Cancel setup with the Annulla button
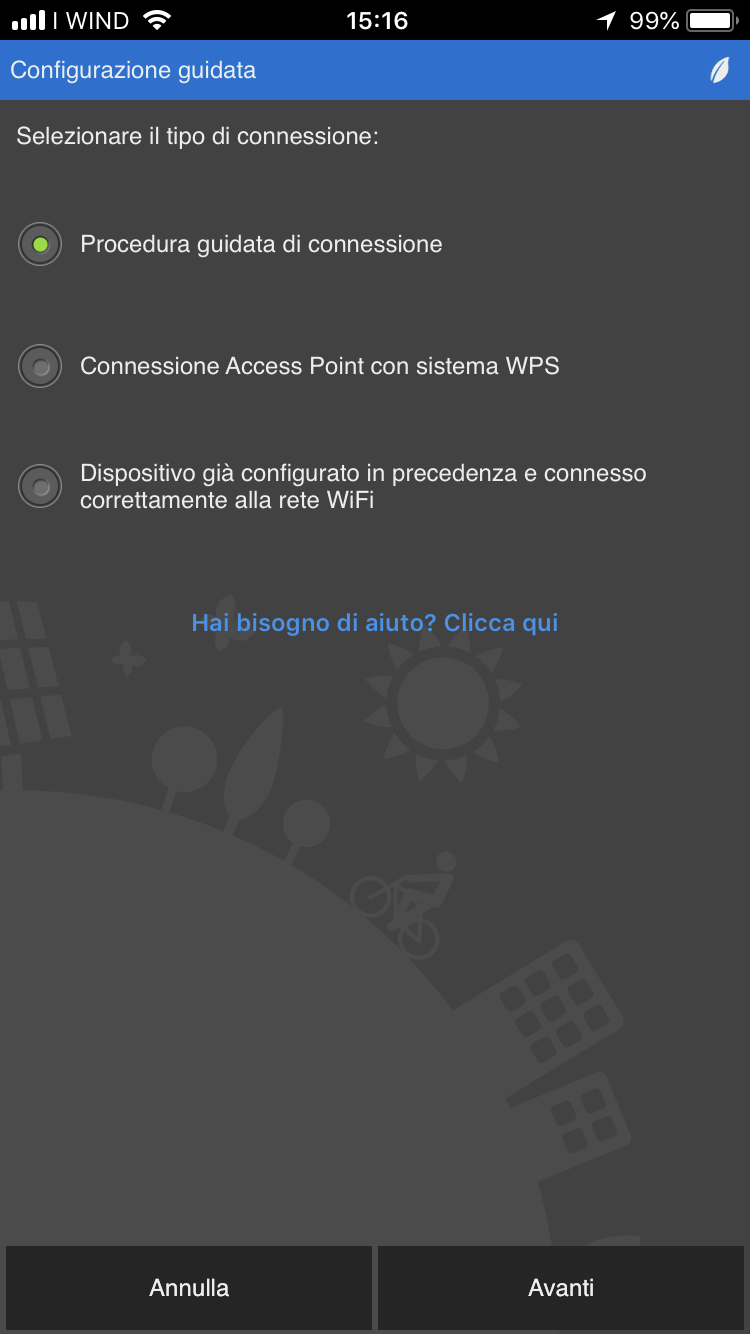This screenshot has width=750, height=1334. [x=189, y=1288]
